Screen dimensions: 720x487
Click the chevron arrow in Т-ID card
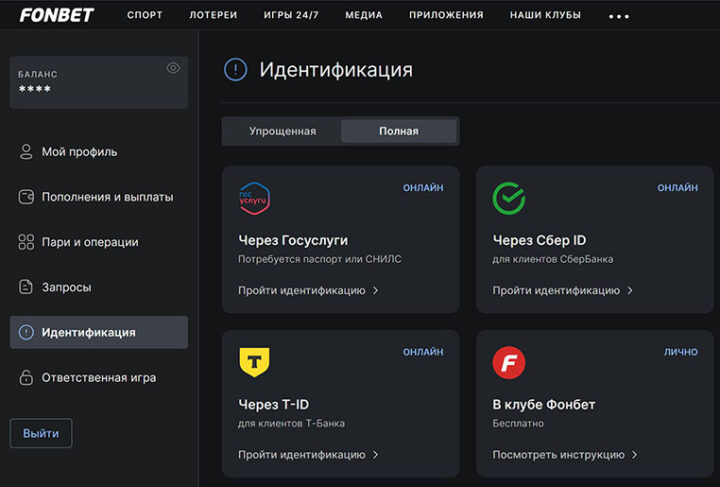[376, 455]
